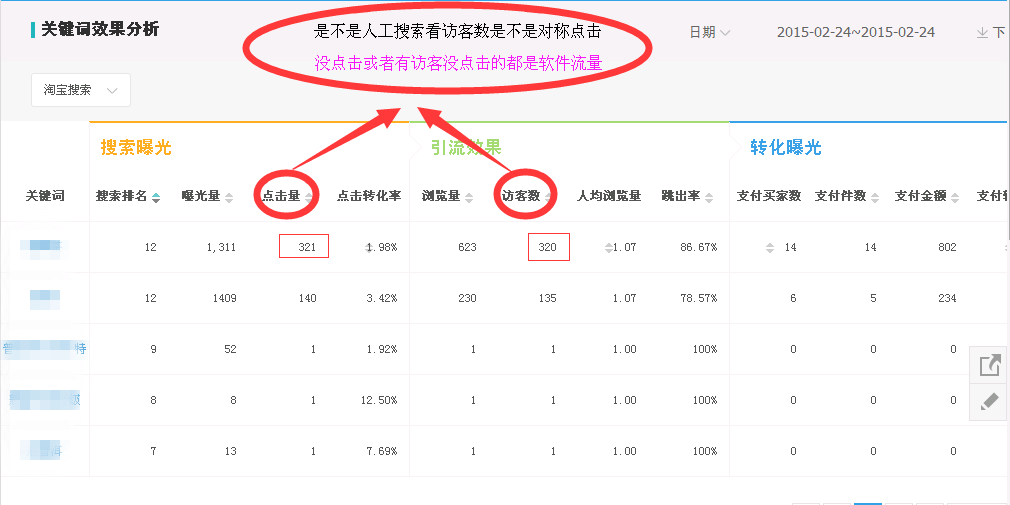Open the blurred keyword in the exposure 52 row
The height and width of the screenshot is (505, 1010).
44,349
